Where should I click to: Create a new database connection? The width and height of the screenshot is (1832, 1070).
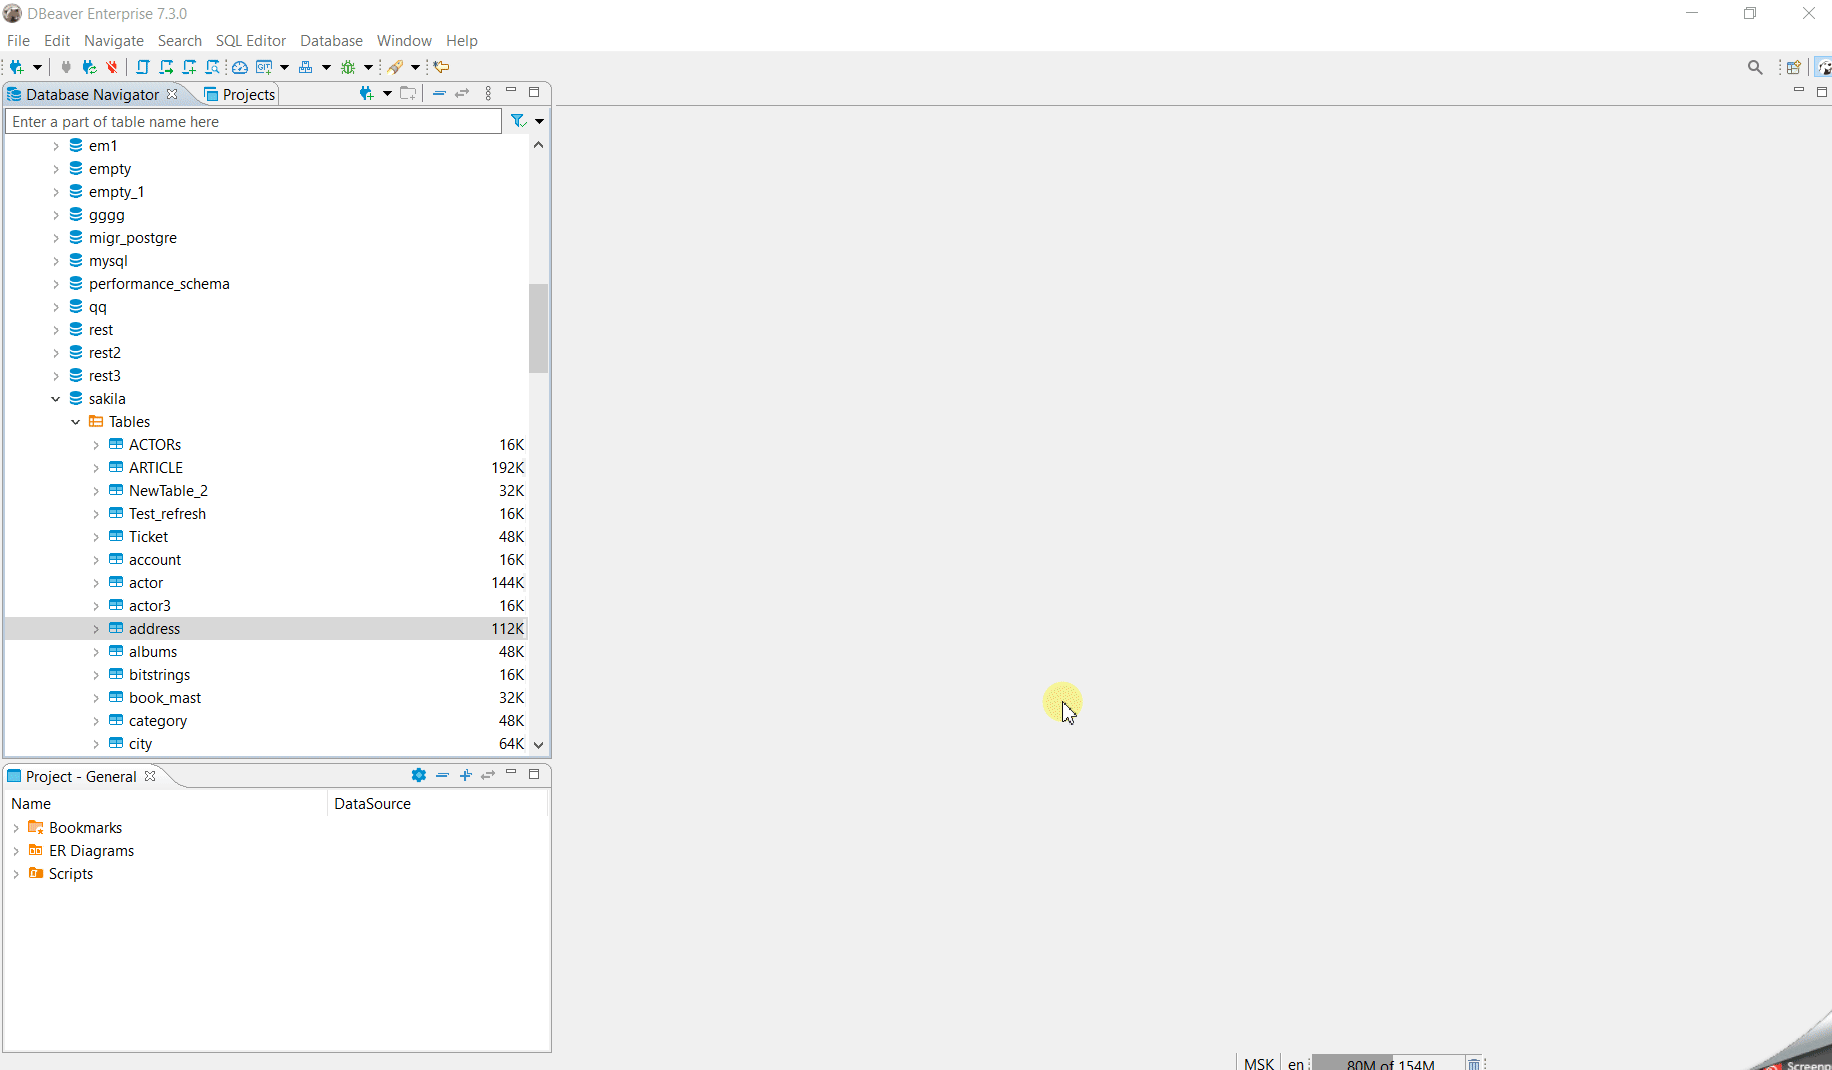pos(18,67)
